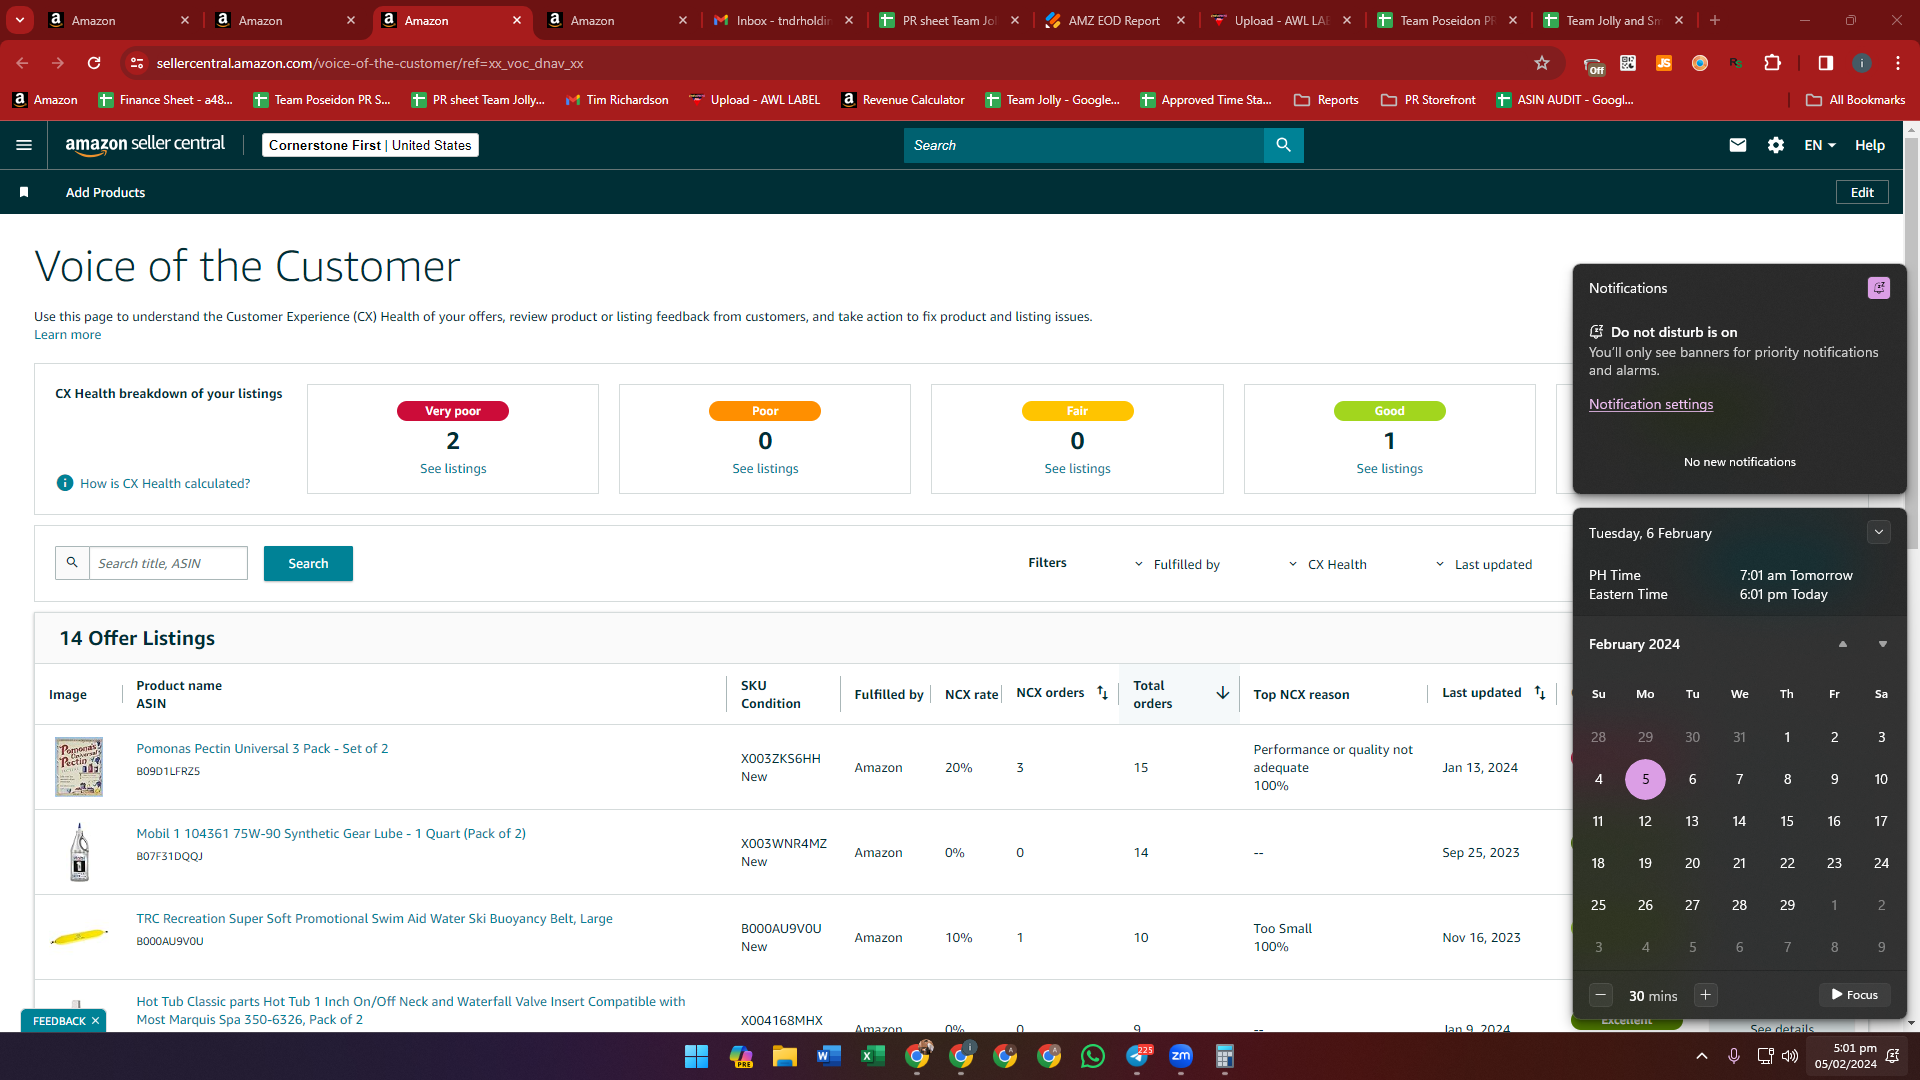Show hidden system tray icons
1920x1080 pixels.
point(1702,1056)
